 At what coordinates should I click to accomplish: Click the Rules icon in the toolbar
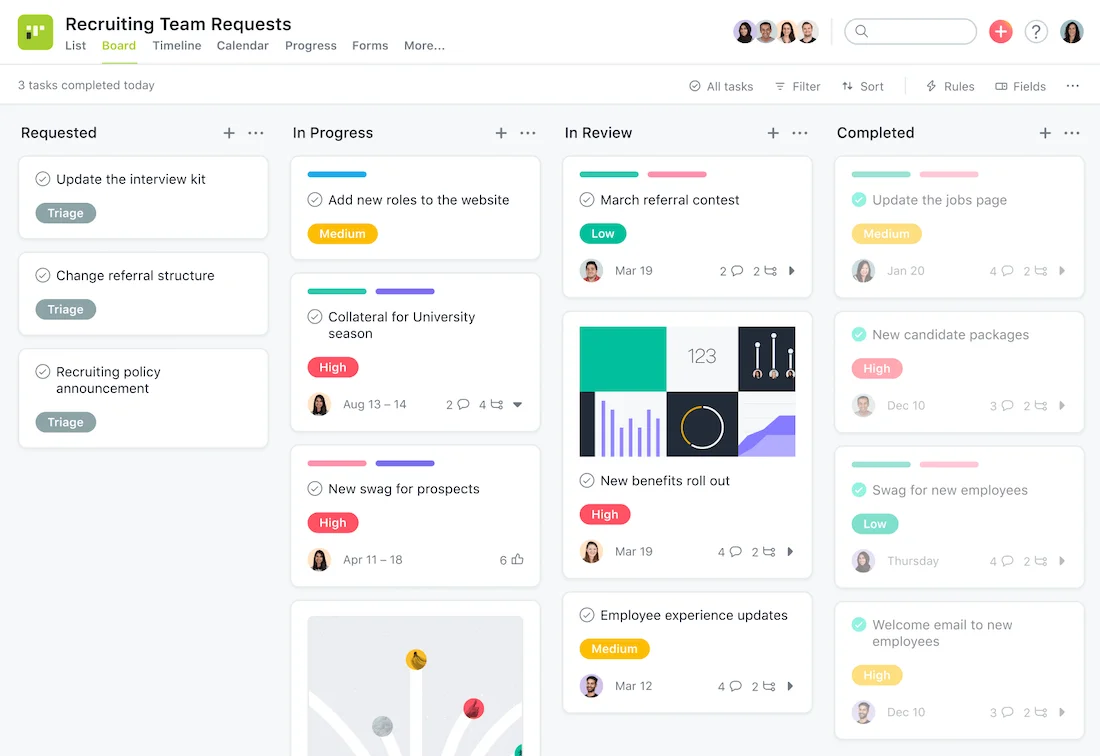(x=930, y=86)
